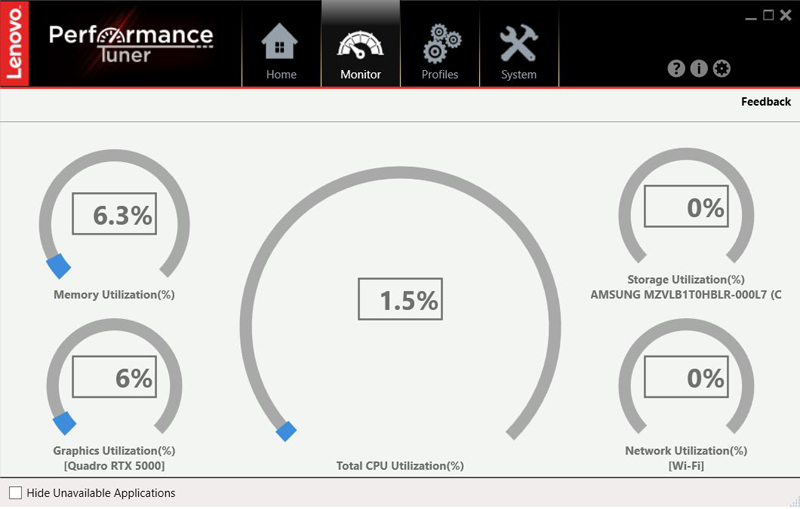The width and height of the screenshot is (800, 509).
Task: Click the help question mark icon
Action: (676, 68)
